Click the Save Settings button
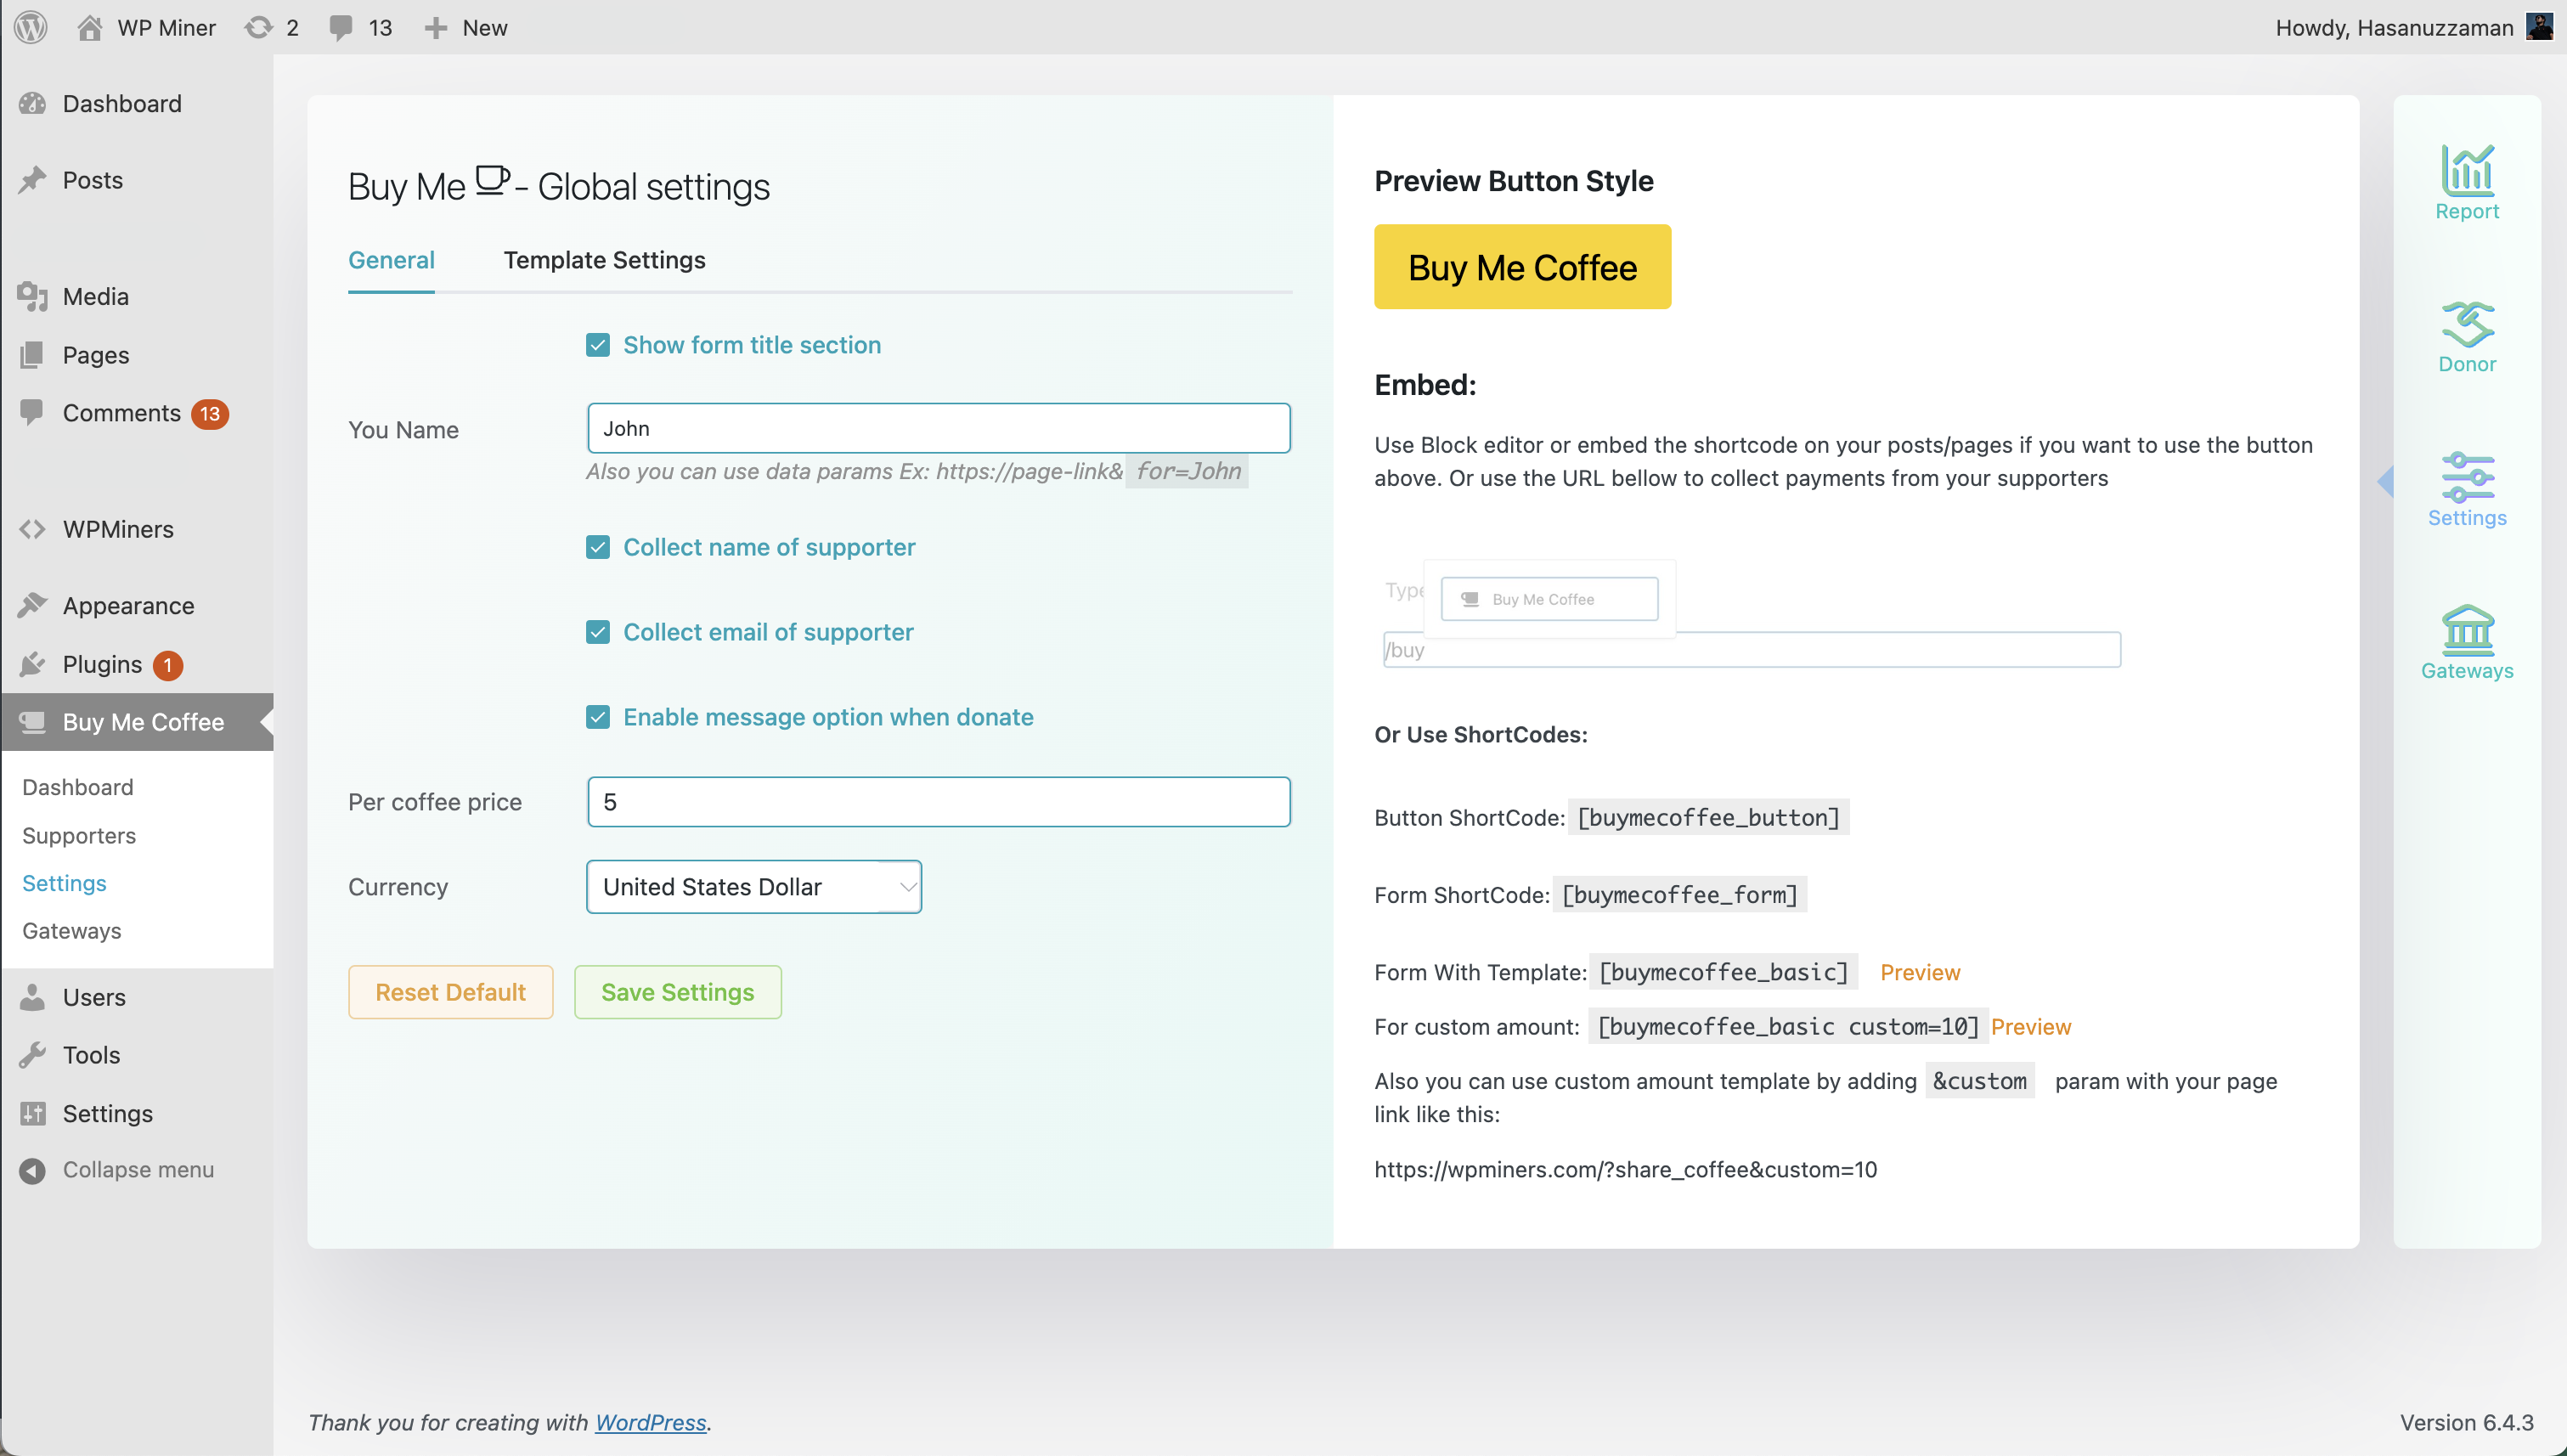Screen dimensions: 2567x1456 677,992
